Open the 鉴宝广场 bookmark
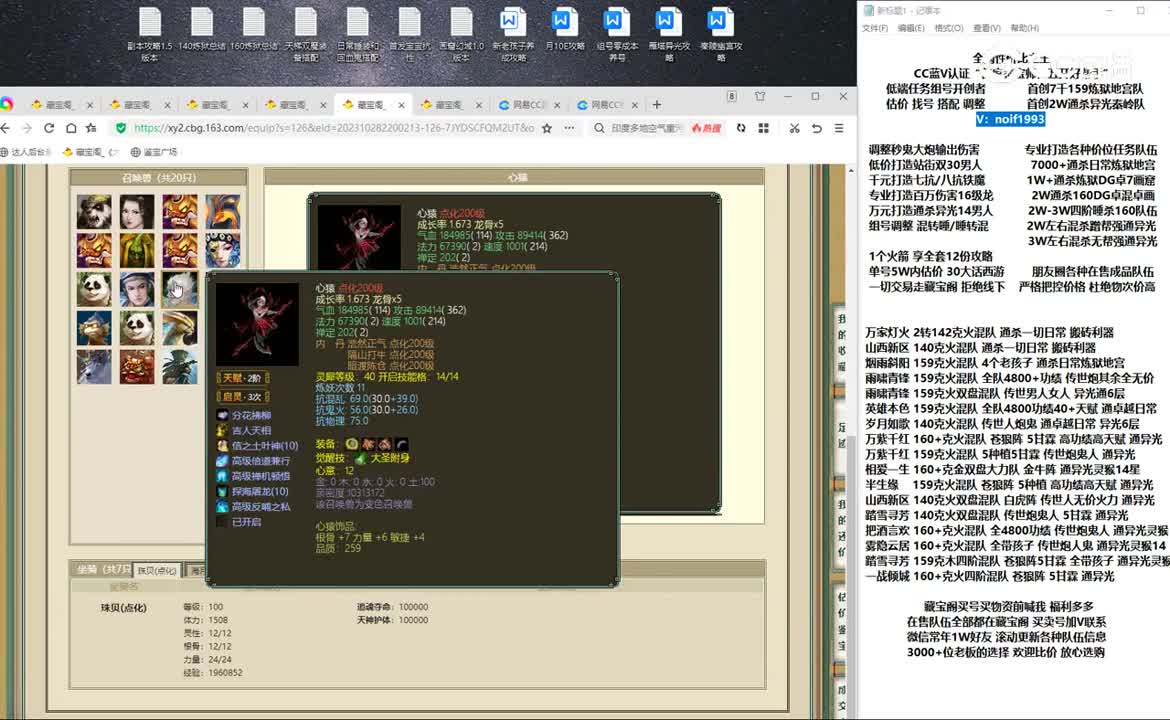 (154, 152)
